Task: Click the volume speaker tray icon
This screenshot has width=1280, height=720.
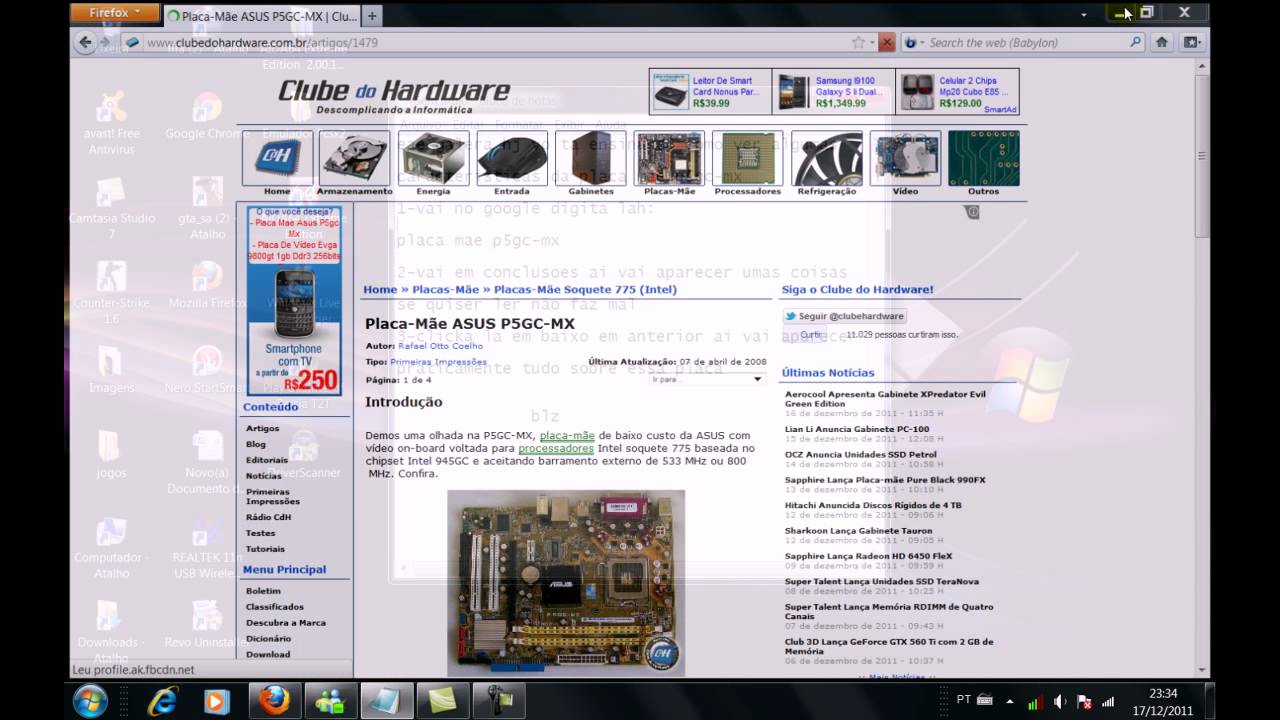Action: coord(1060,701)
